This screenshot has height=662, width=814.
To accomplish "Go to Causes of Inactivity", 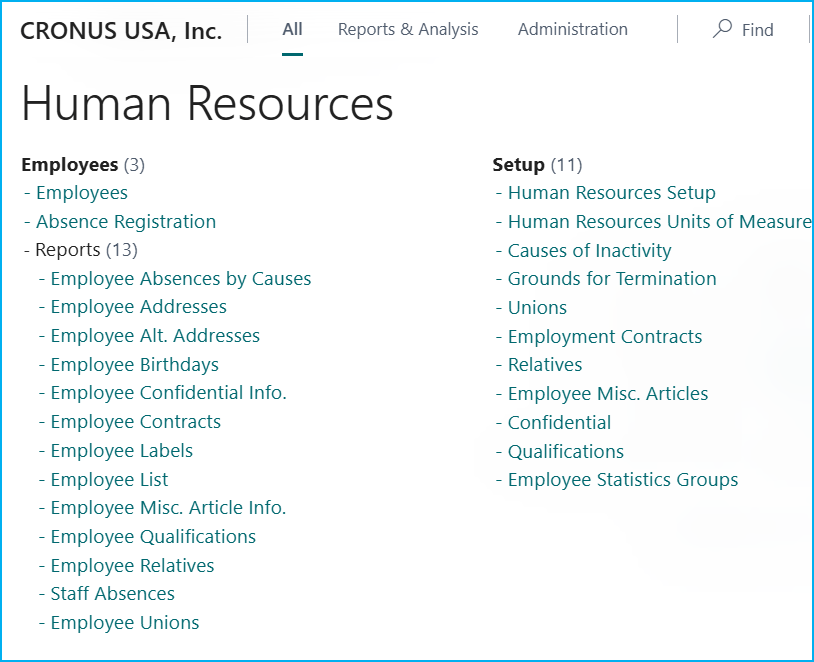I will tap(590, 251).
